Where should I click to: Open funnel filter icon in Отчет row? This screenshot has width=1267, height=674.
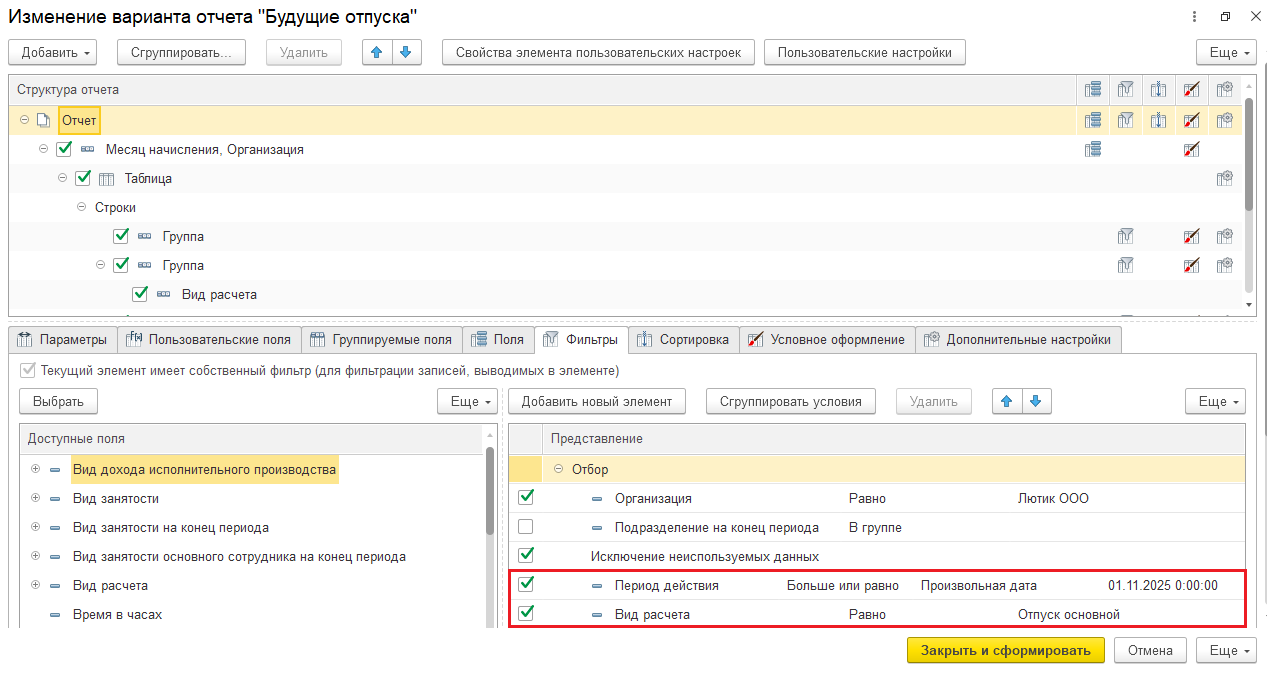(1125, 120)
